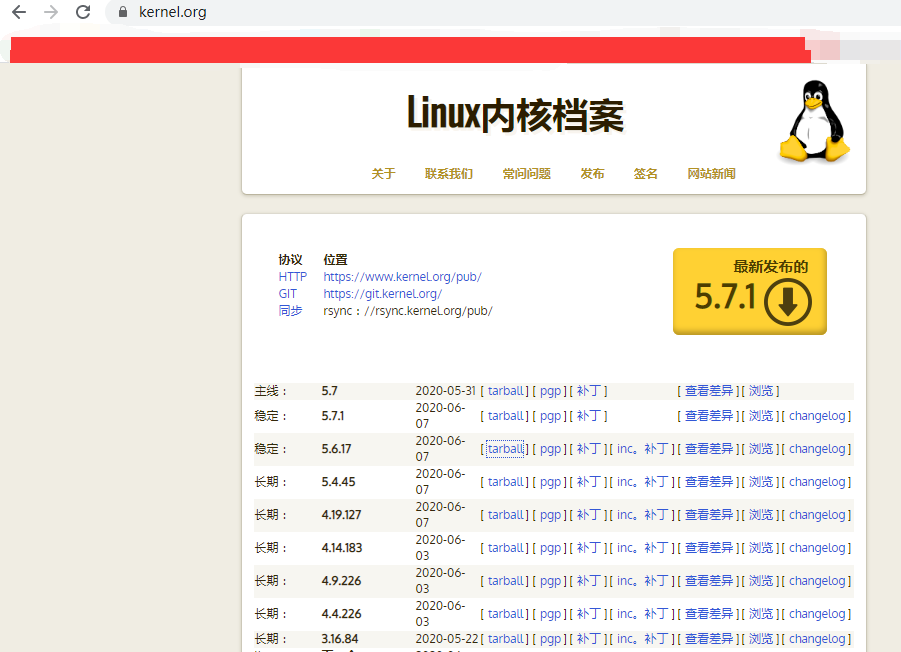Click the Tux penguin logo
The height and width of the screenshot is (652, 901).
point(814,121)
